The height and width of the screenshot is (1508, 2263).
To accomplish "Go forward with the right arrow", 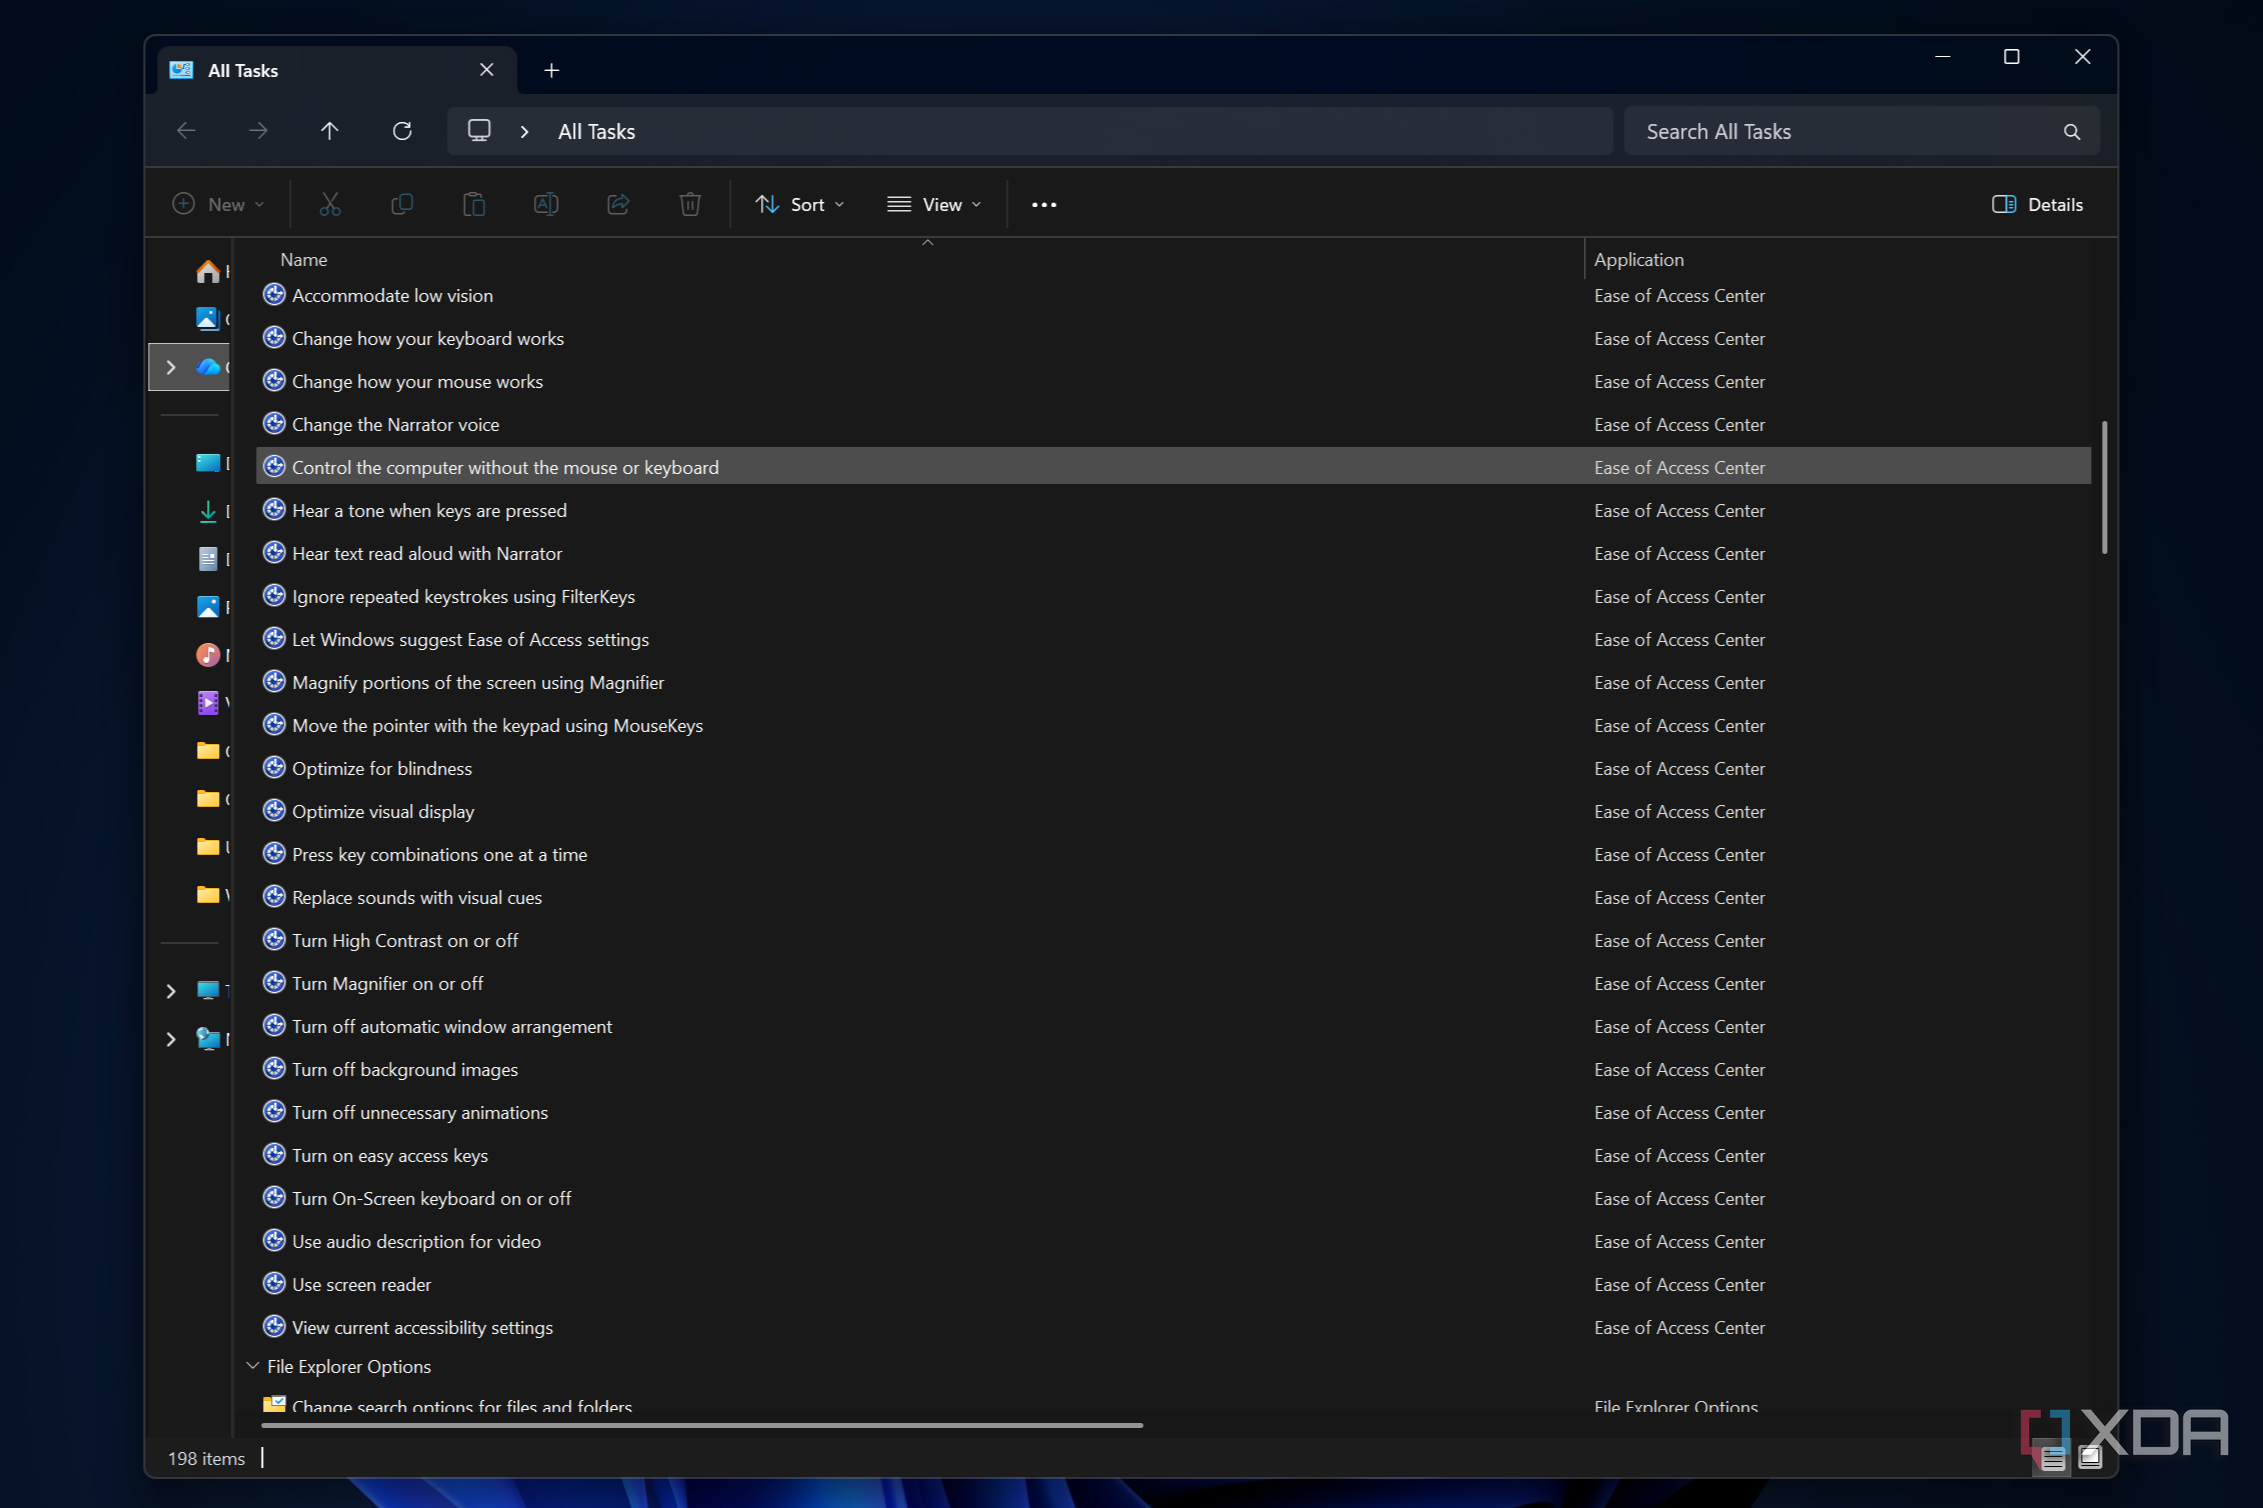I will [258, 131].
